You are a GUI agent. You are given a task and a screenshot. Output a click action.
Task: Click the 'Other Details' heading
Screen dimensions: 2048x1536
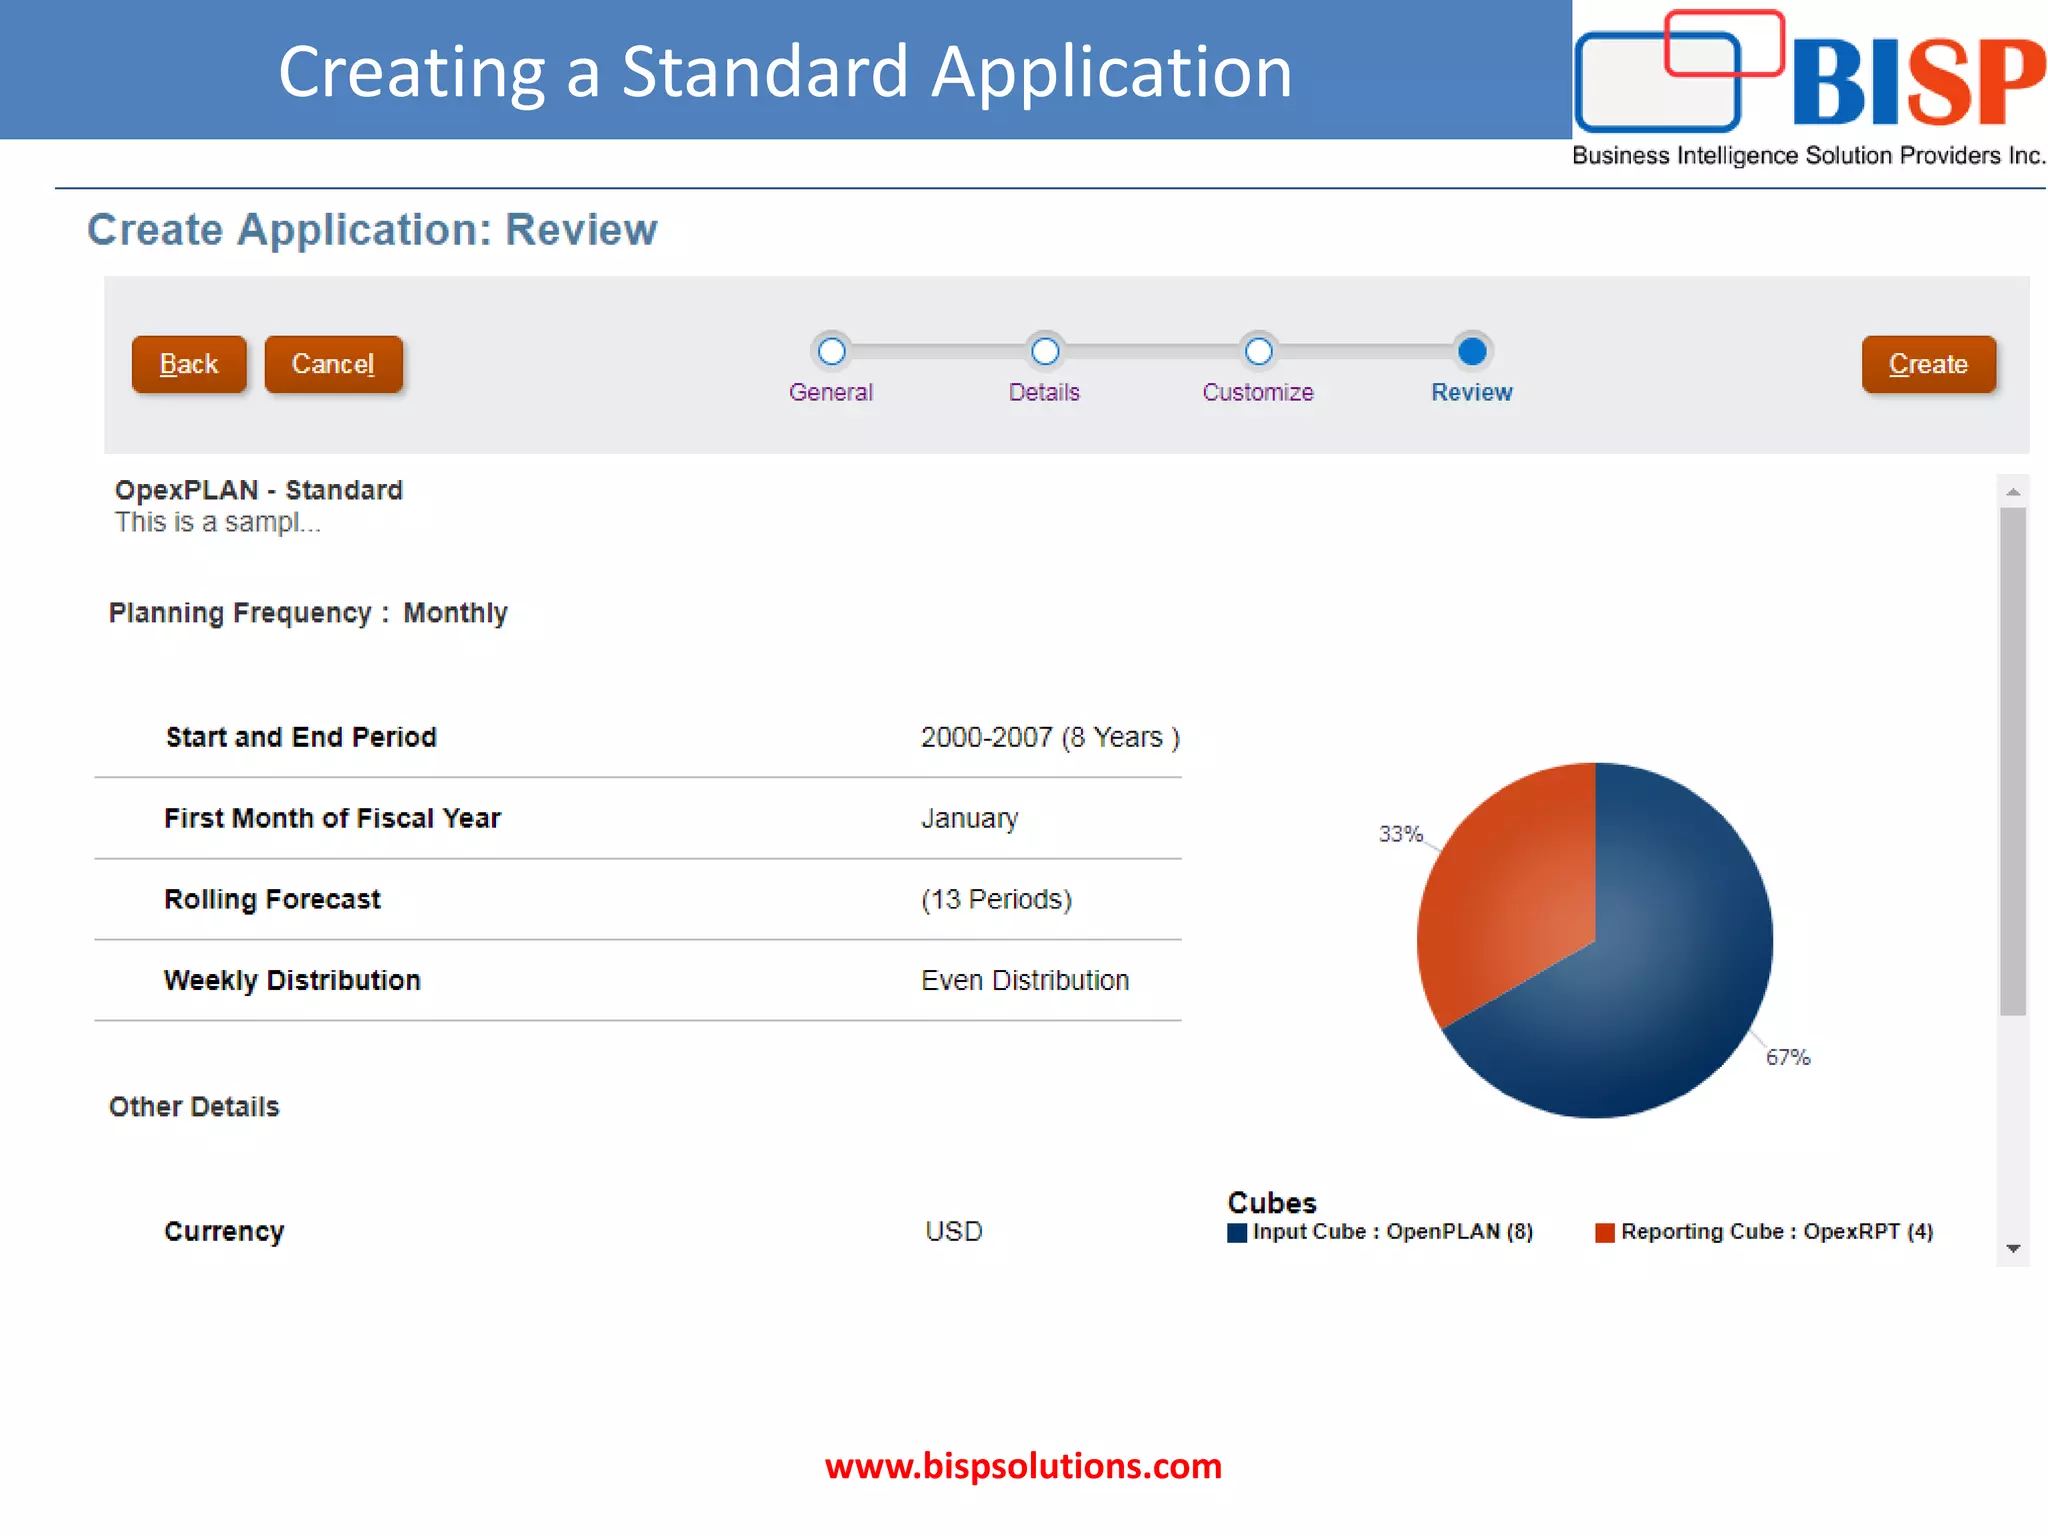point(194,1106)
